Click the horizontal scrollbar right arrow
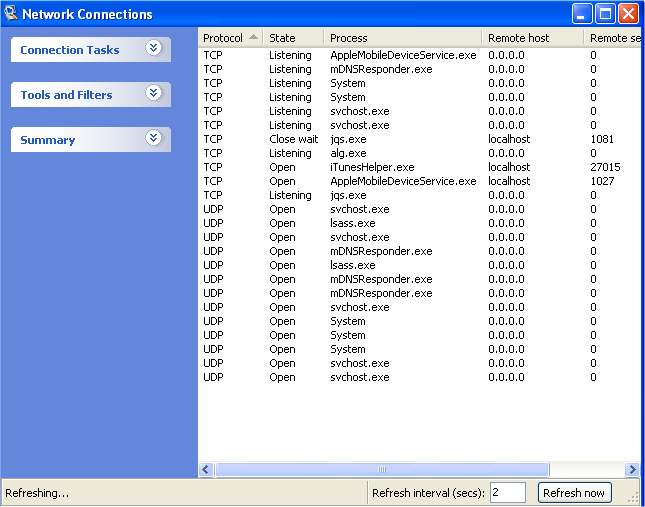This screenshot has width=645, height=507. [632, 469]
